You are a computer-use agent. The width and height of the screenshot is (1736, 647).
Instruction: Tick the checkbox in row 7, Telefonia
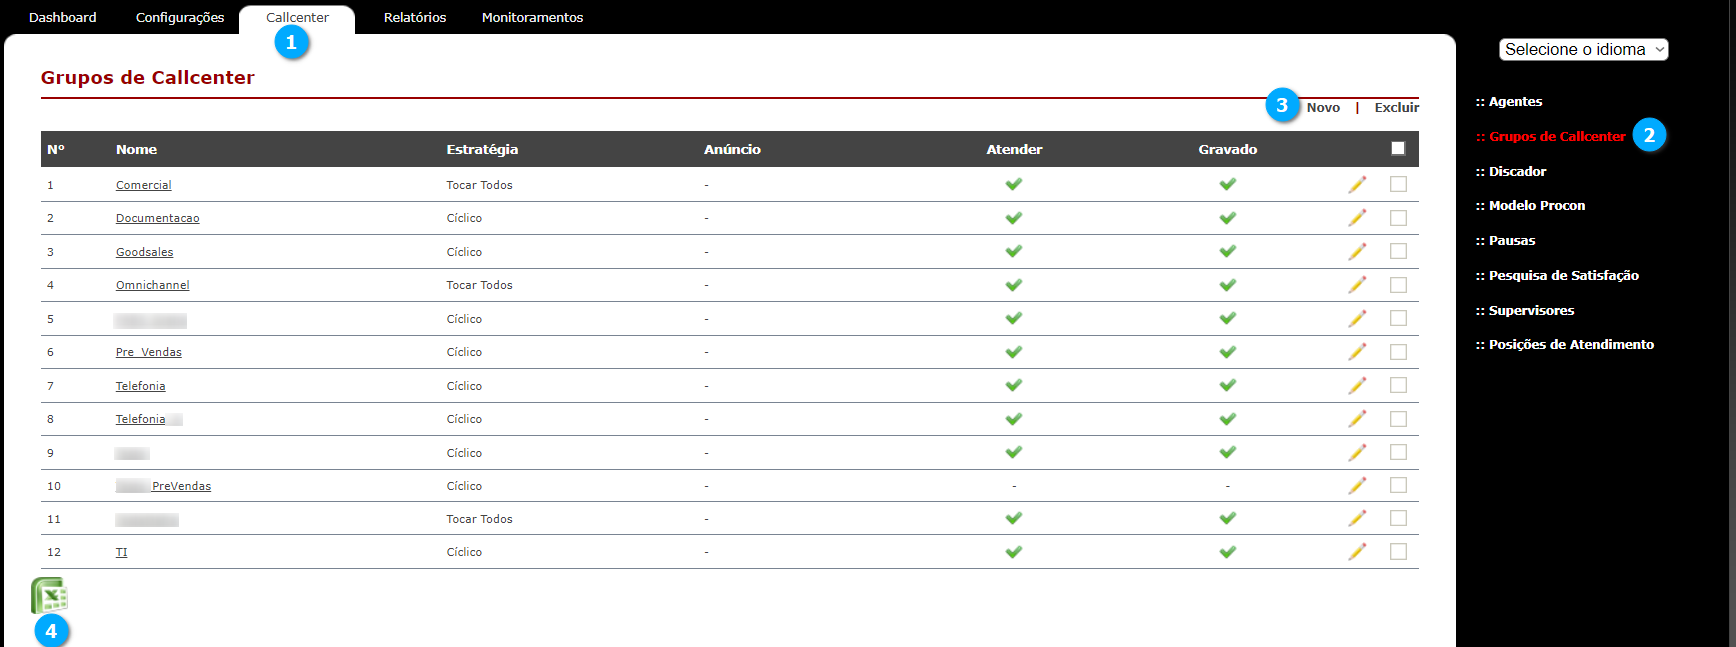tap(1398, 385)
